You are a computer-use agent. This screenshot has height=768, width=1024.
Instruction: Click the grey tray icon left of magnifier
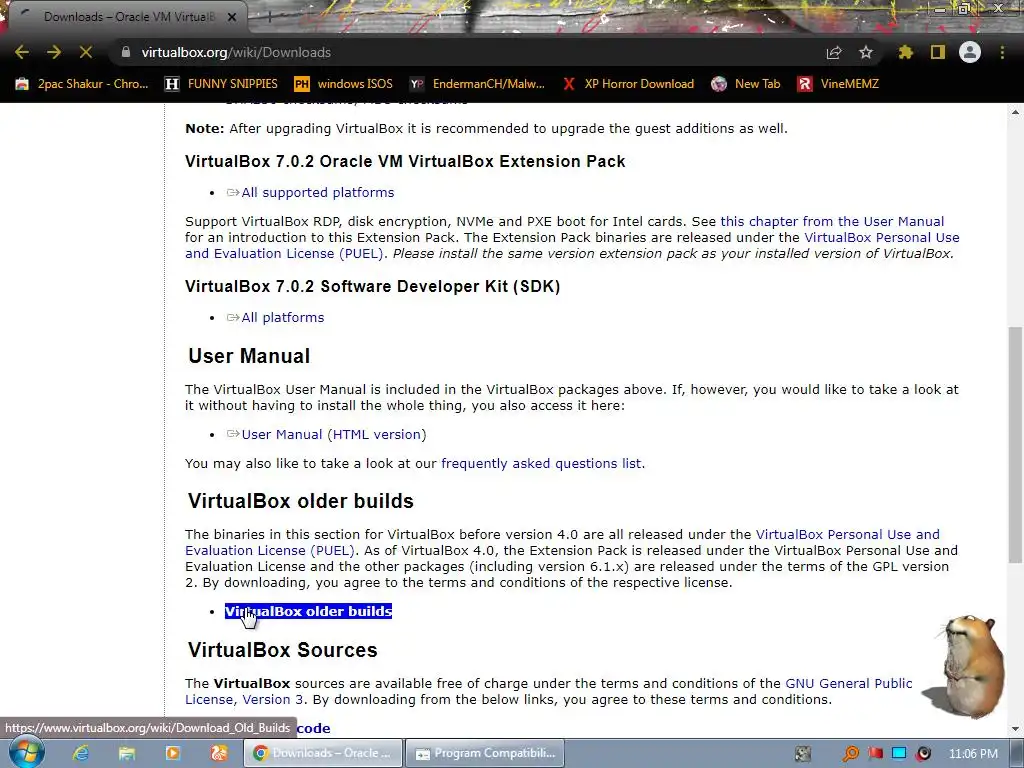click(803, 754)
